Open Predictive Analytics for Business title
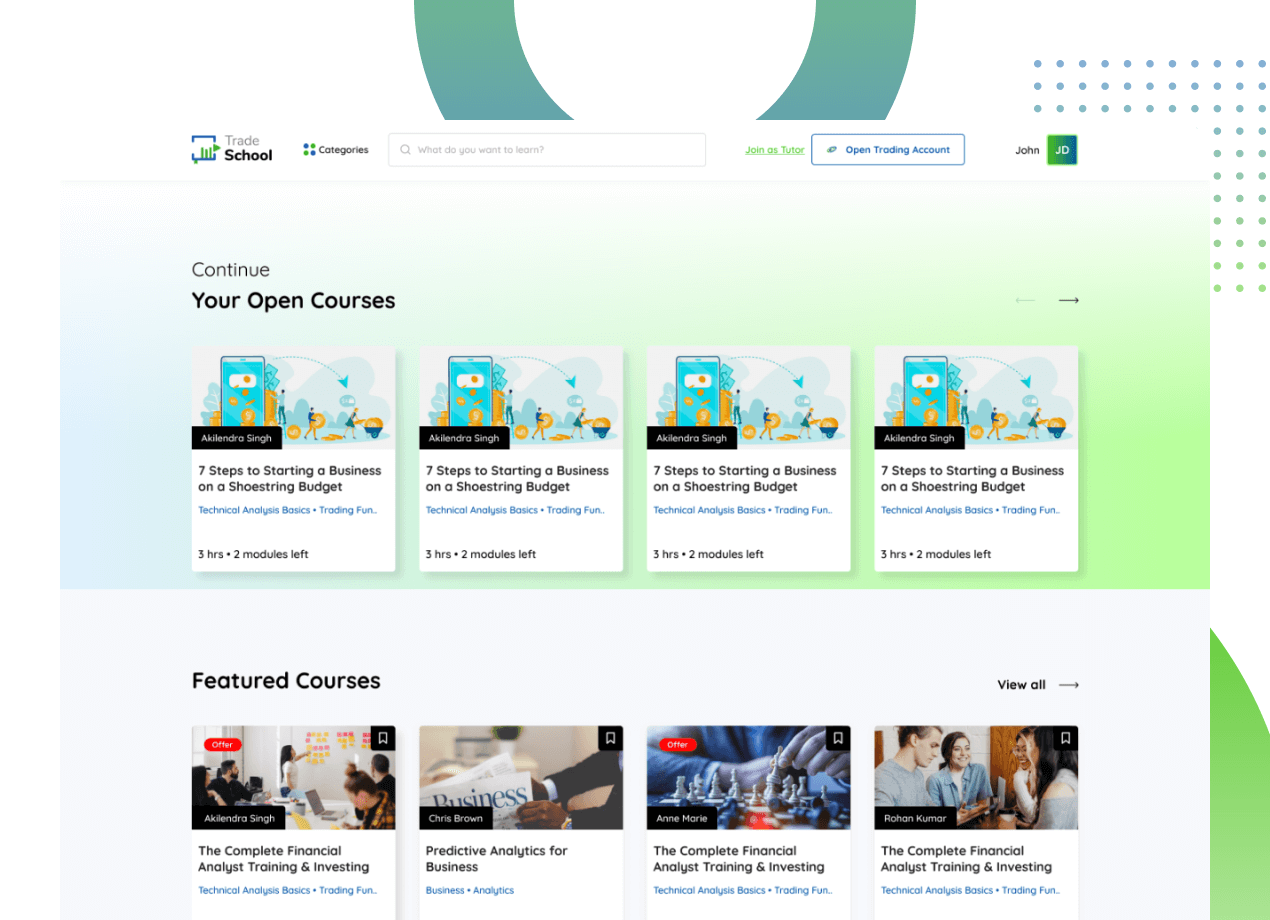 pyautogui.click(x=496, y=859)
